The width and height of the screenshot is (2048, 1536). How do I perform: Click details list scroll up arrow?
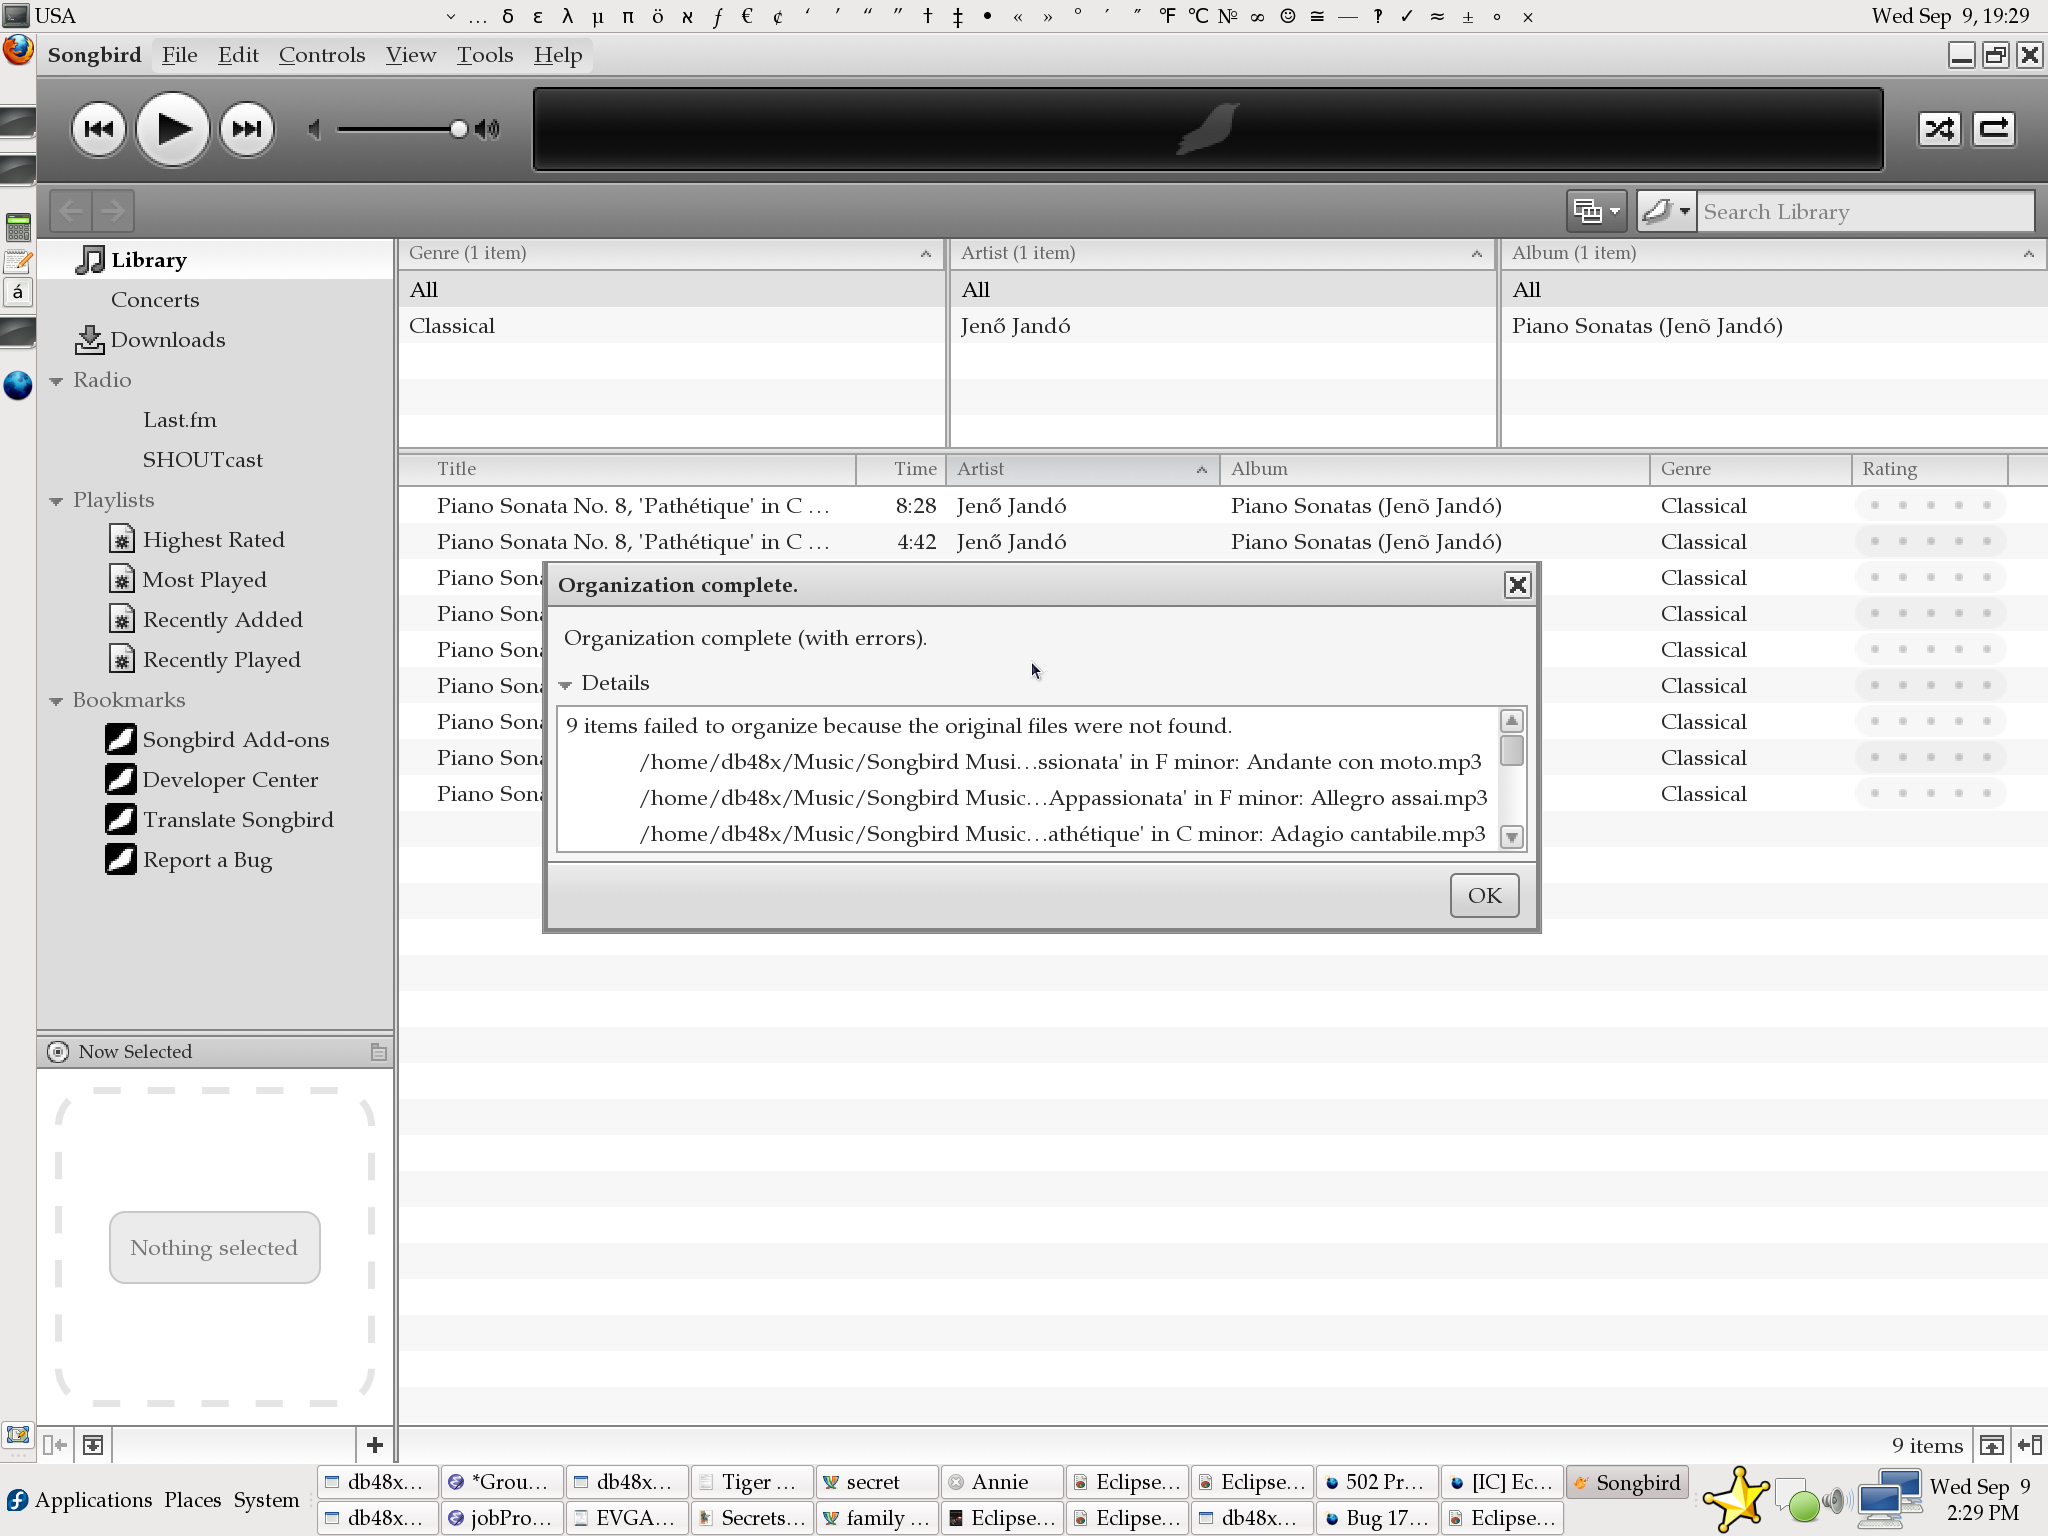pos(1511,721)
